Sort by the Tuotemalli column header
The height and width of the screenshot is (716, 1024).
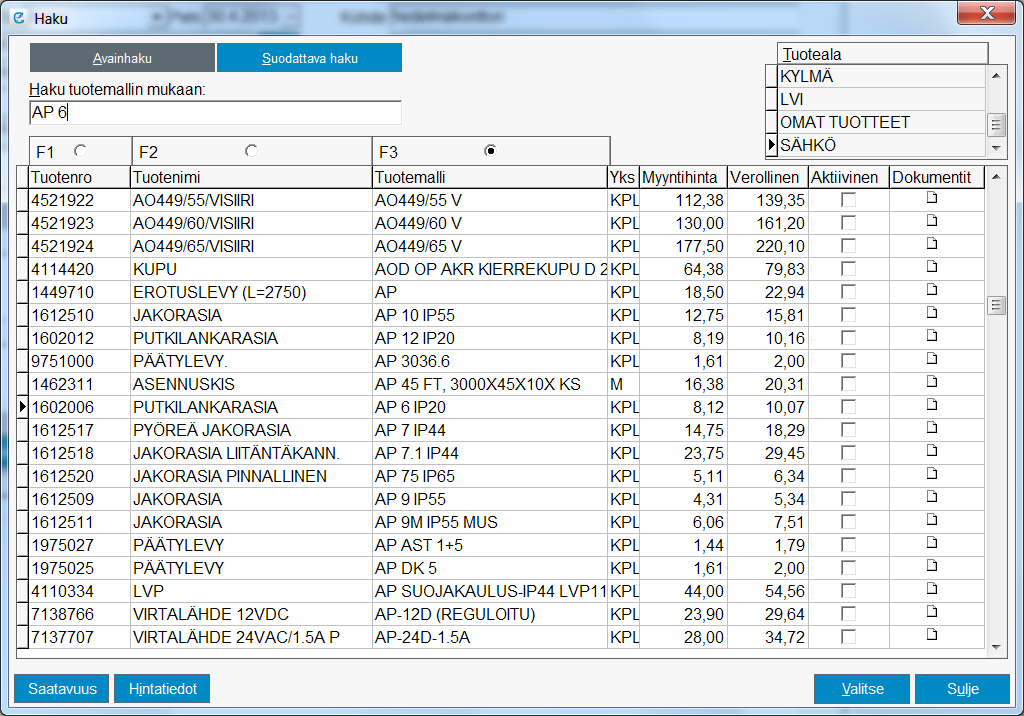click(x=490, y=177)
